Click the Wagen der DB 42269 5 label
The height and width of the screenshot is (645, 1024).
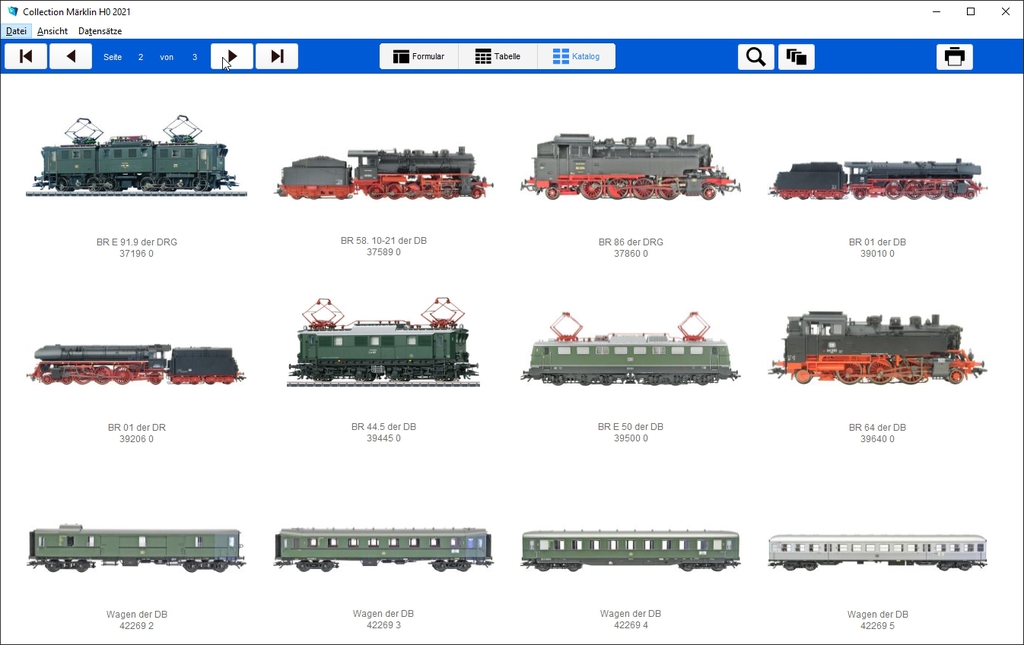(877, 620)
